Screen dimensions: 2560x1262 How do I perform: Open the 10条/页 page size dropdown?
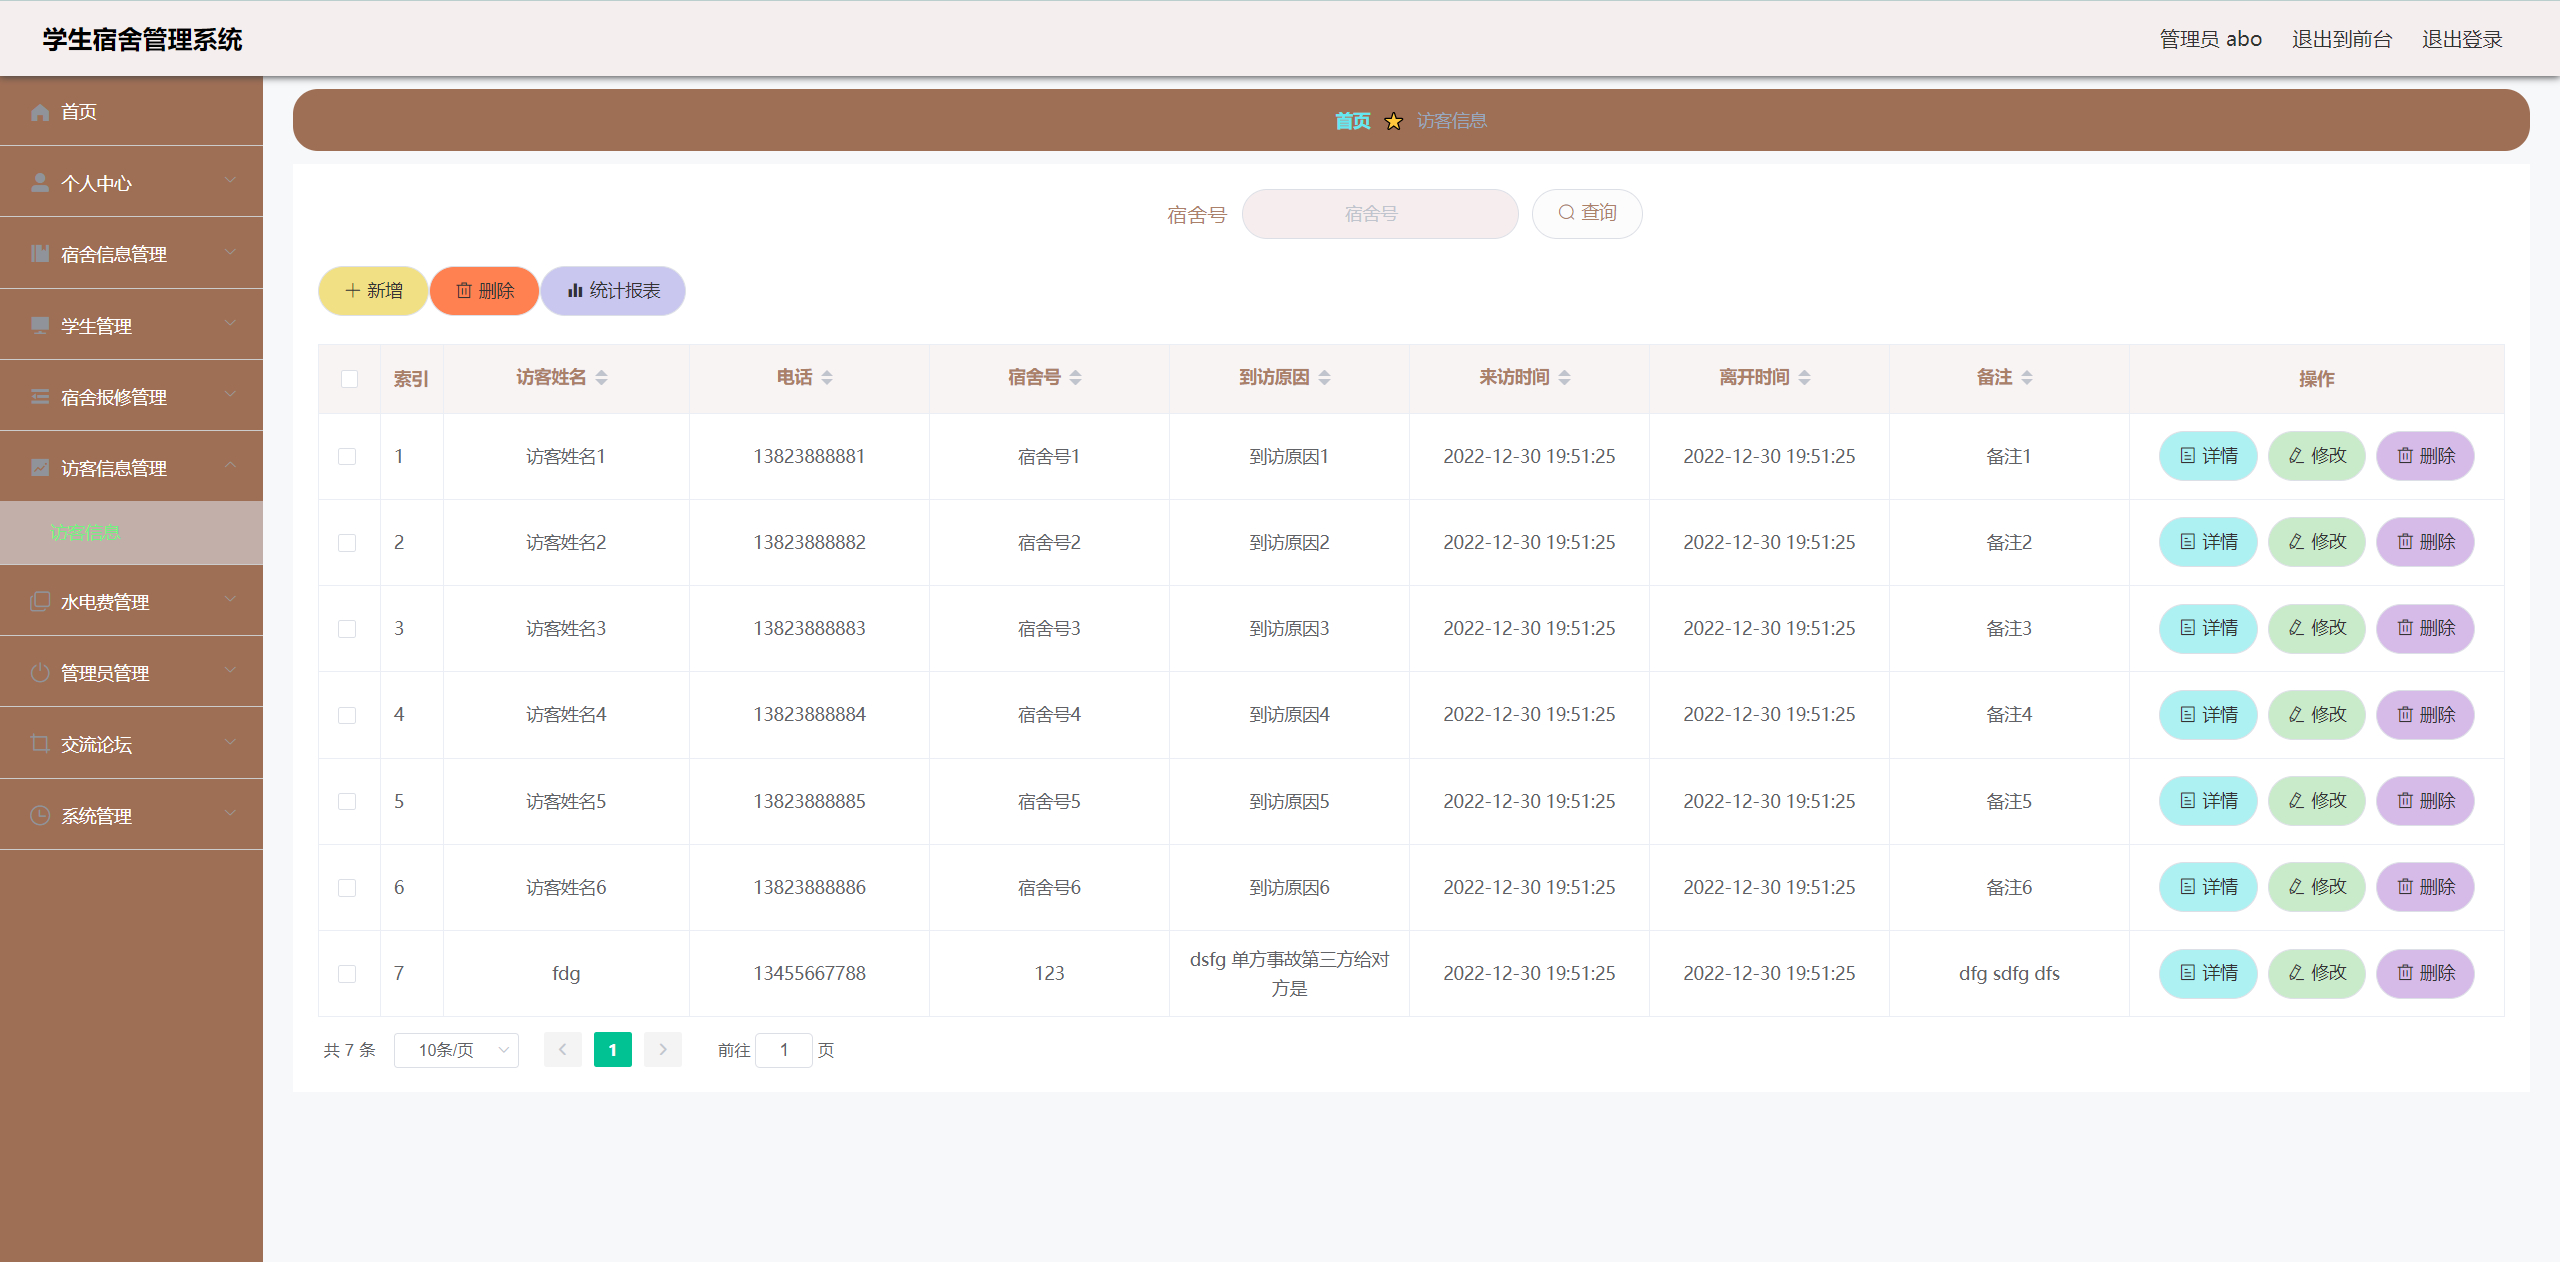pos(456,1050)
